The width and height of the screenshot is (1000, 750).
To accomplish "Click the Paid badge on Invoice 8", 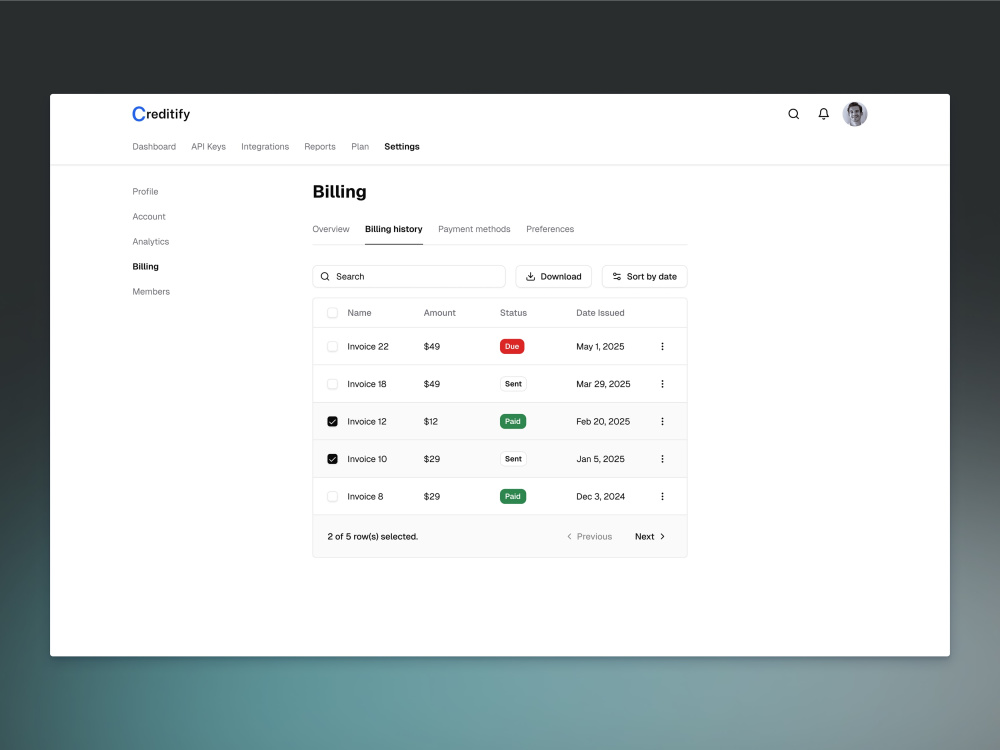I will [x=513, y=496].
